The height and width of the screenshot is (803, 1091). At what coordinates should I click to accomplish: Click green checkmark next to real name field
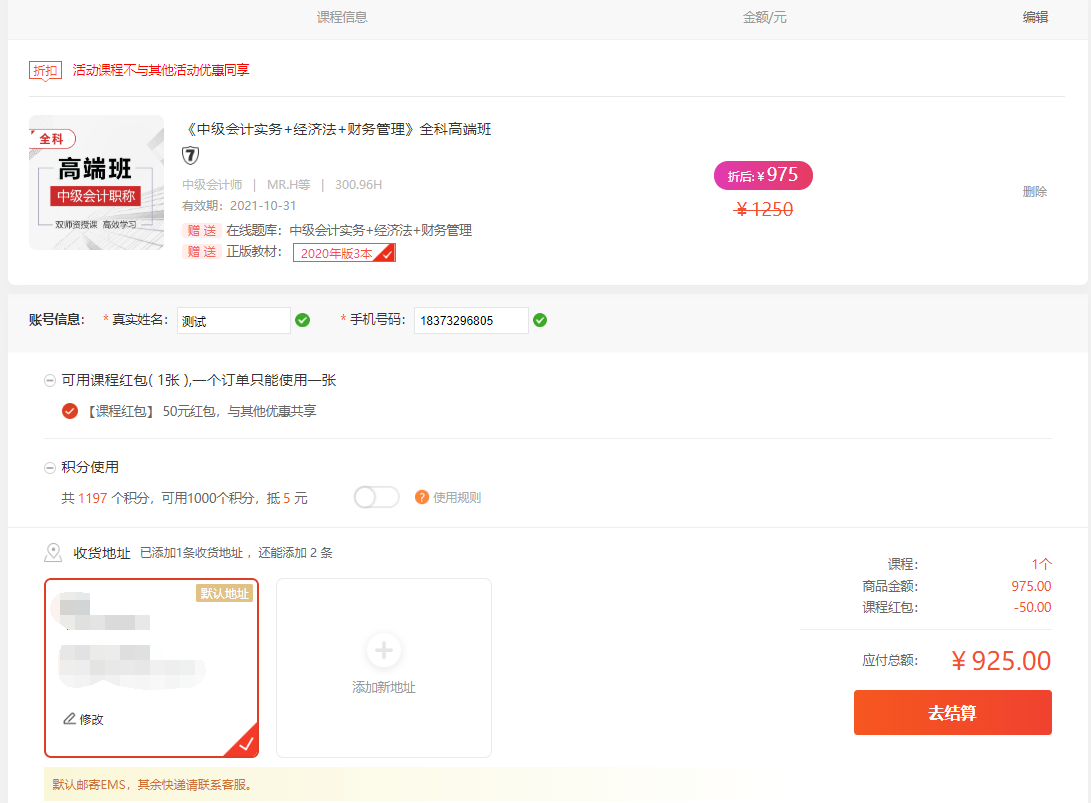302,320
